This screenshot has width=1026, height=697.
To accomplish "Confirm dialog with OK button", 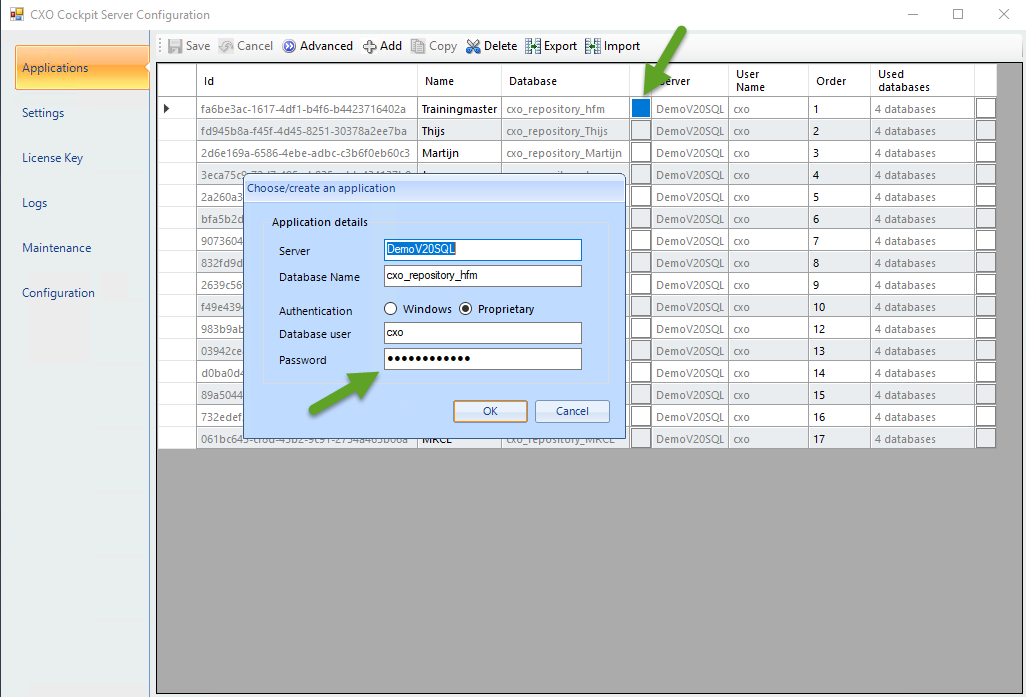I will click(490, 411).
